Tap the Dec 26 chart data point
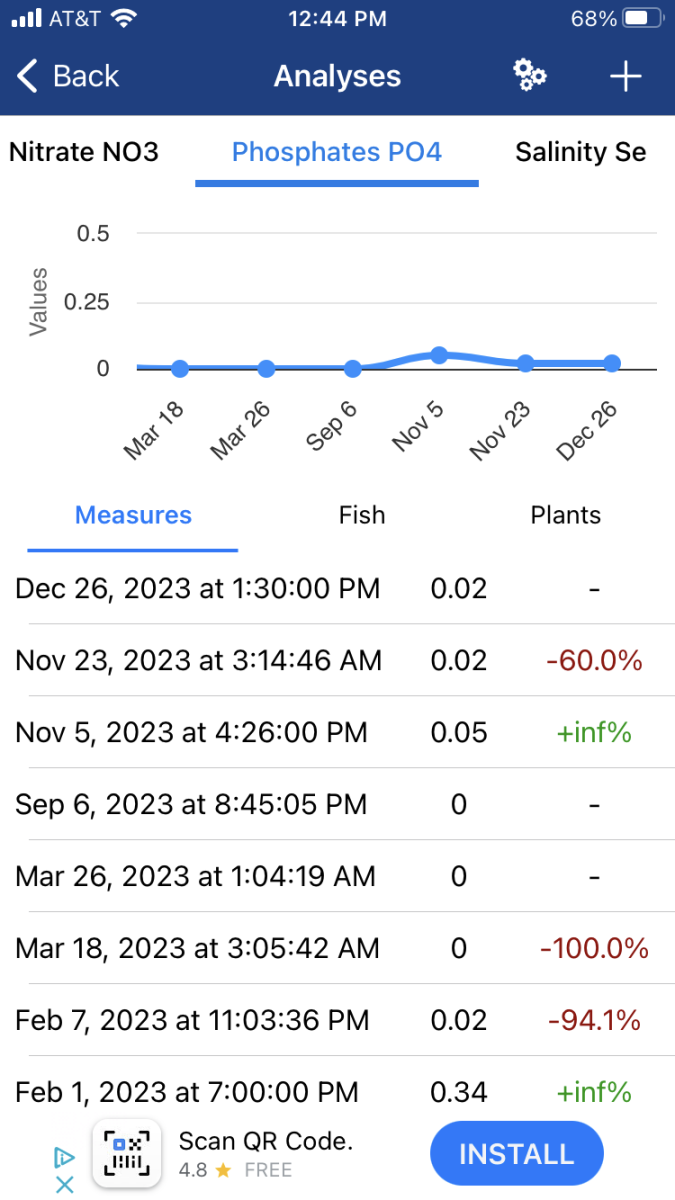675x1200 pixels. [611, 364]
